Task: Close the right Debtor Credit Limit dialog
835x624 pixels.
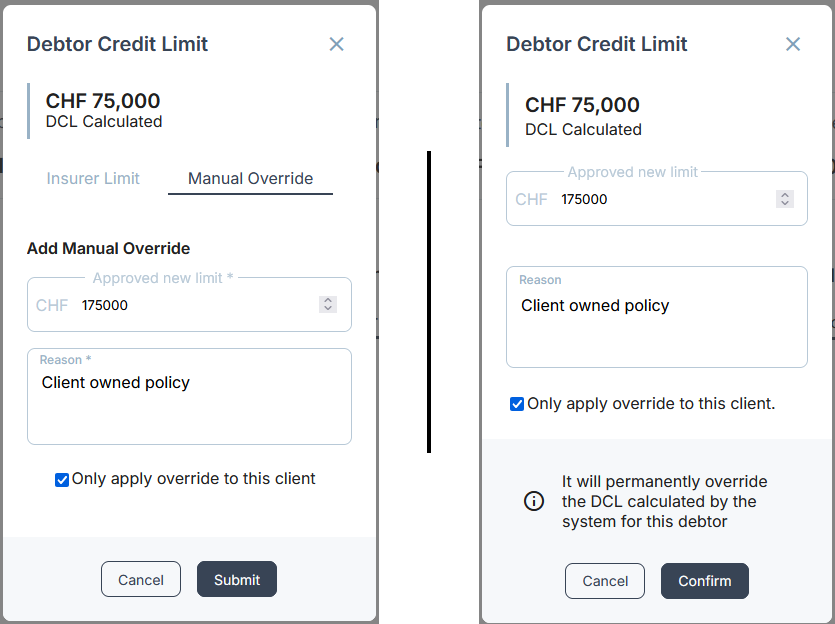Action: click(793, 44)
